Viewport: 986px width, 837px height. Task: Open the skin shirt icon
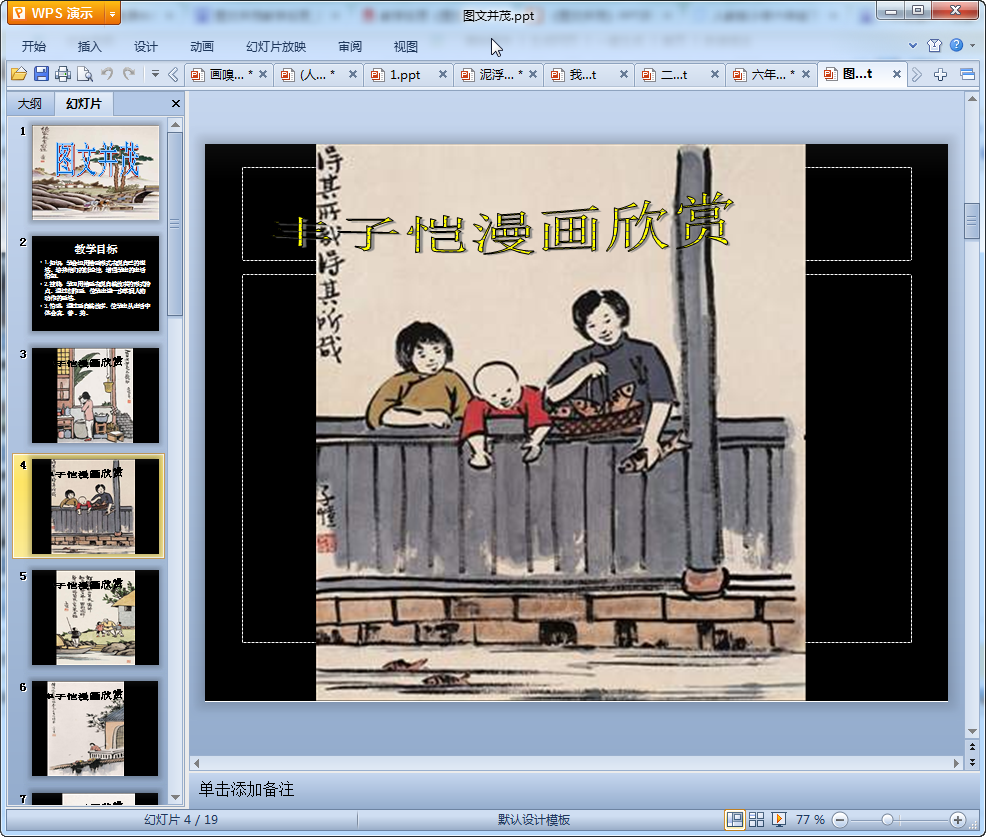pos(934,45)
